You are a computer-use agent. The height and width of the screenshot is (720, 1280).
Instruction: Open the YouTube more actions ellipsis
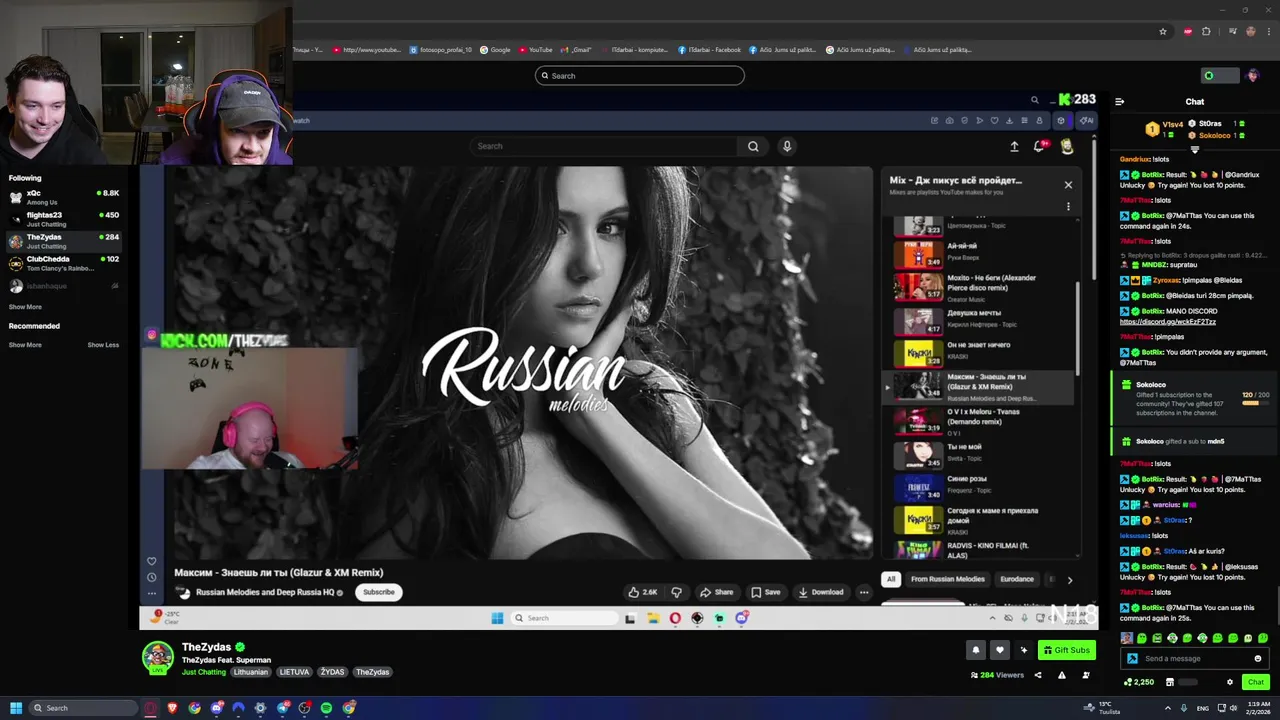[864, 592]
